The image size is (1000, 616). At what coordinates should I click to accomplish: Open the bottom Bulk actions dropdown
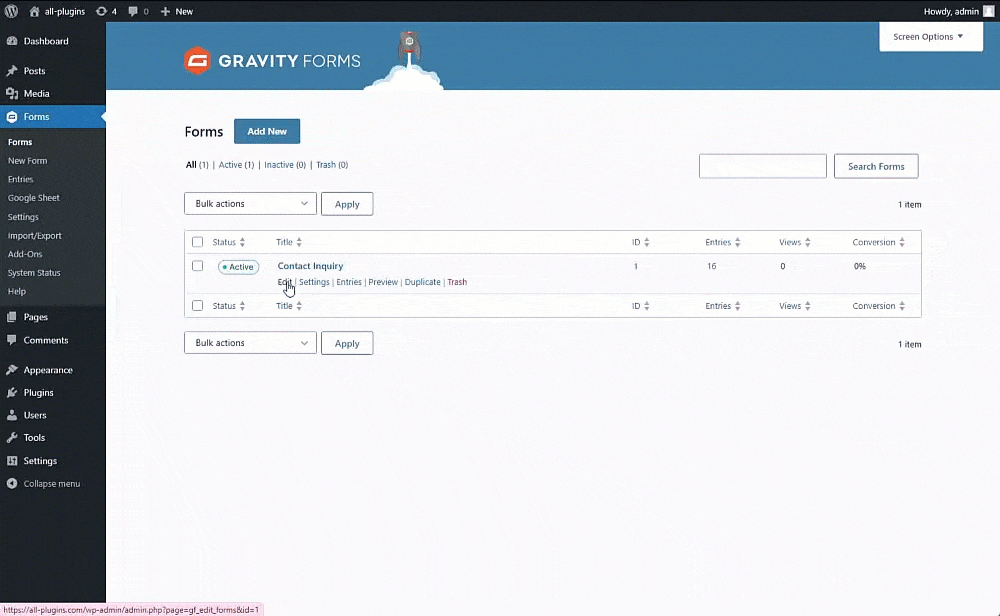pos(250,342)
